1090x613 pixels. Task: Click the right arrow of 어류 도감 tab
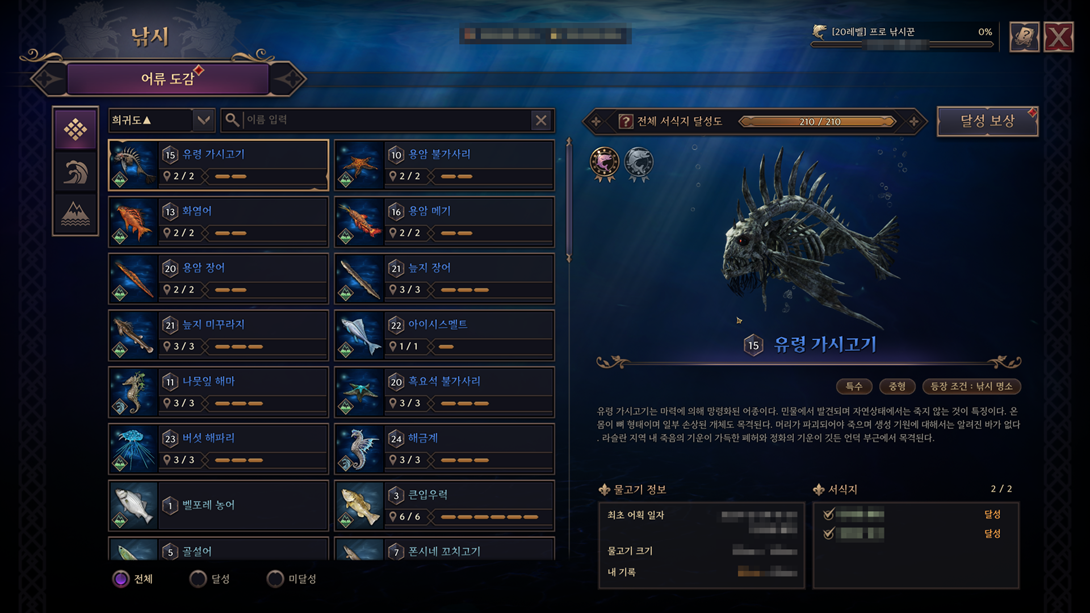click(288, 79)
